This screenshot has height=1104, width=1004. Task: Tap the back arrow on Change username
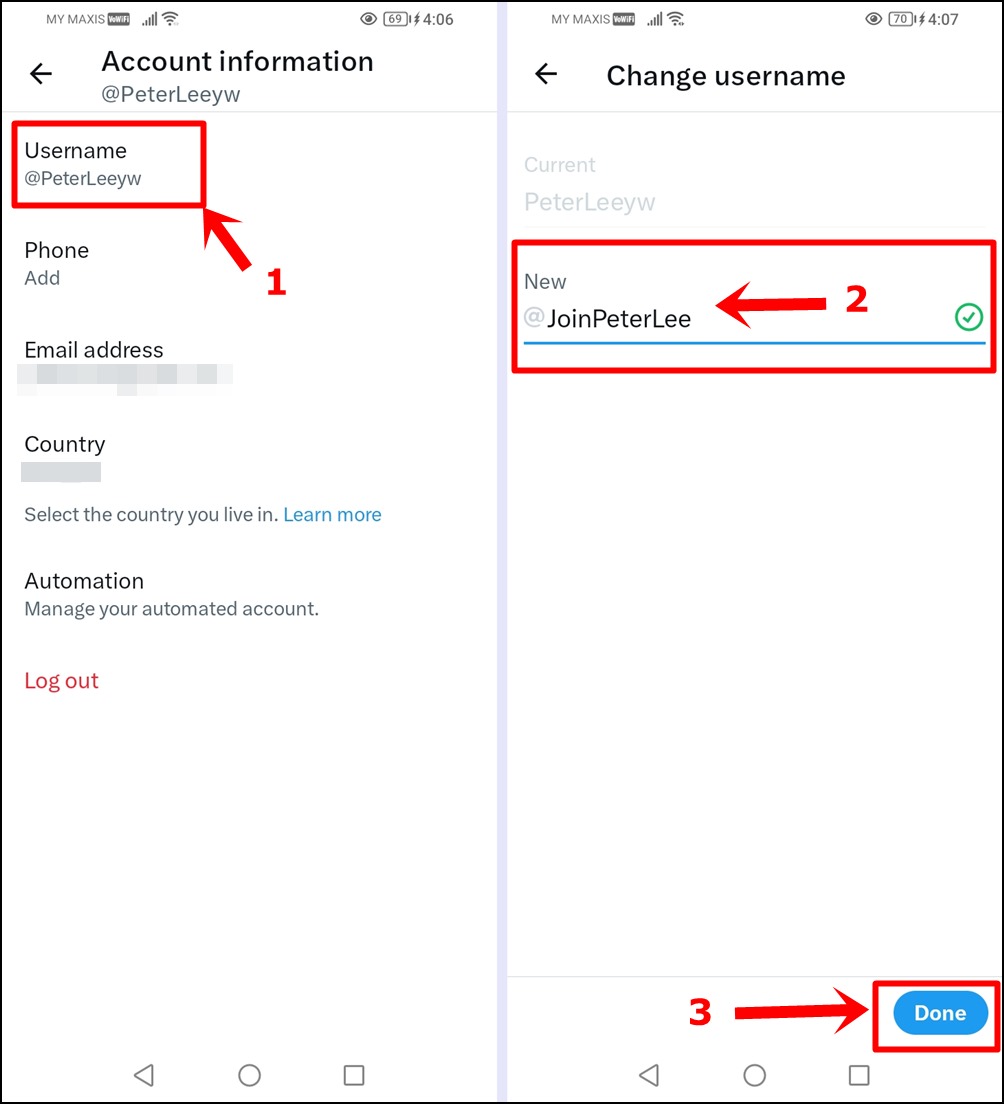[545, 74]
